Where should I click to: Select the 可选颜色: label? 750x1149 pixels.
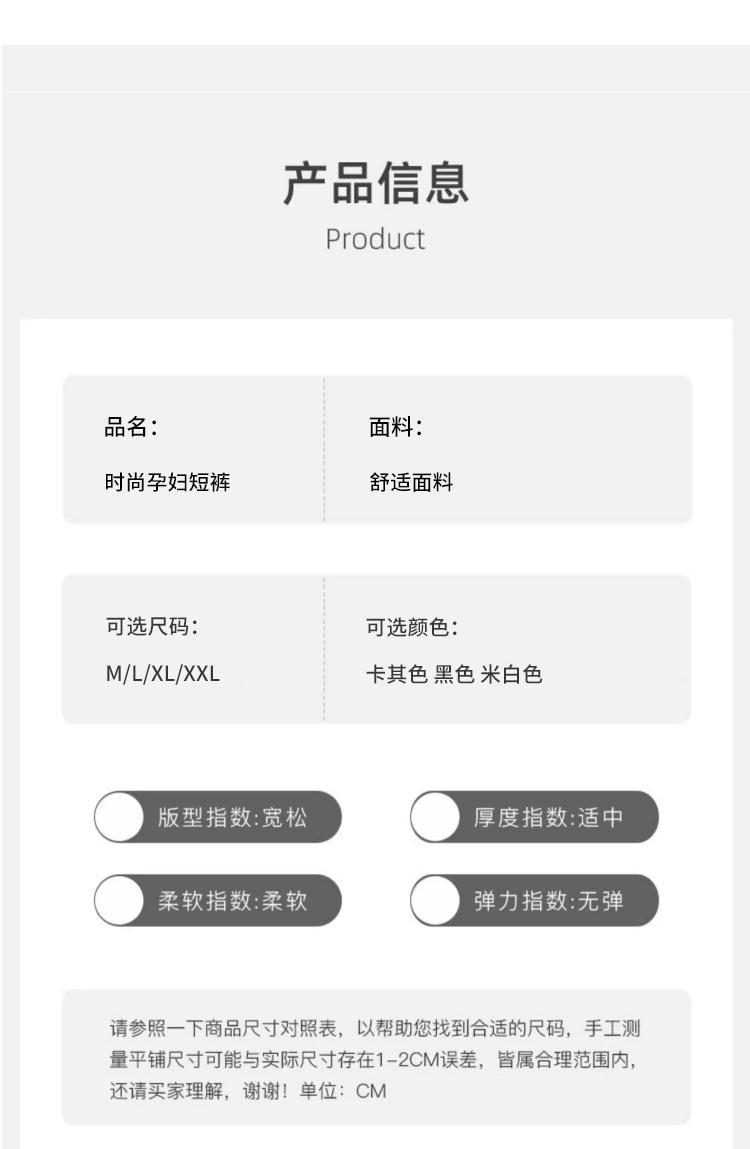coord(412,627)
